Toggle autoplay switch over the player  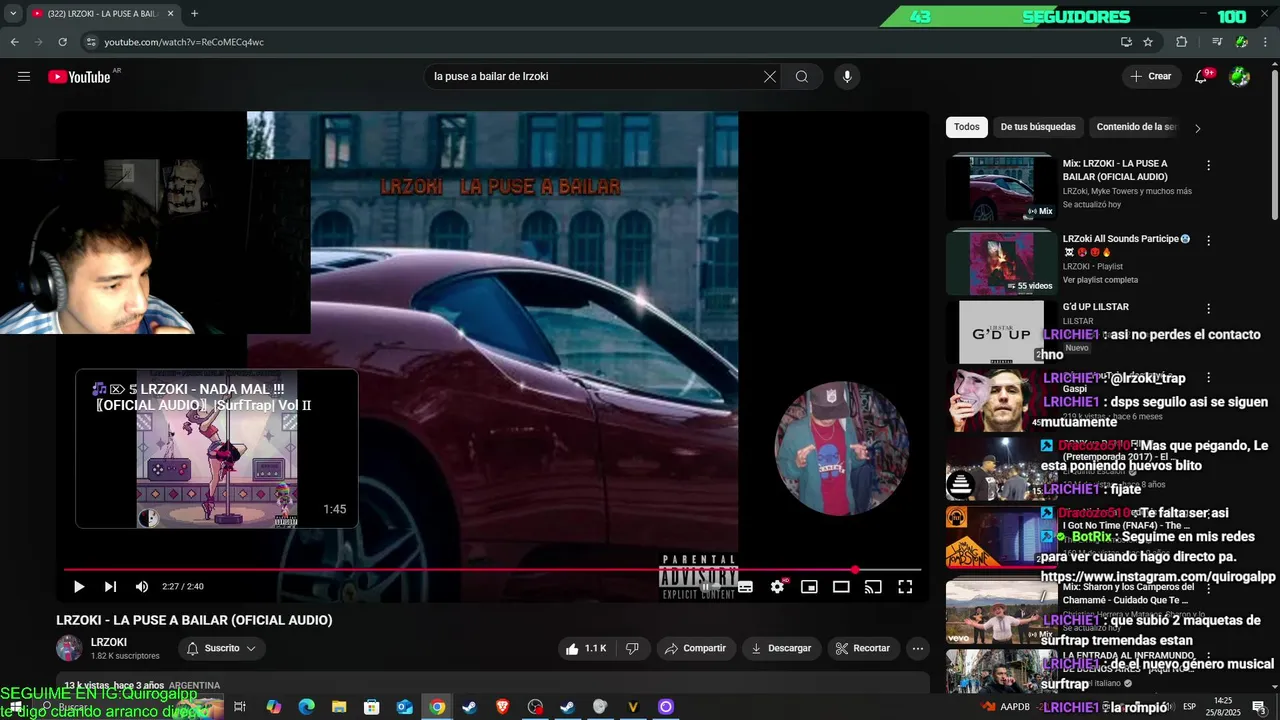coord(706,587)
